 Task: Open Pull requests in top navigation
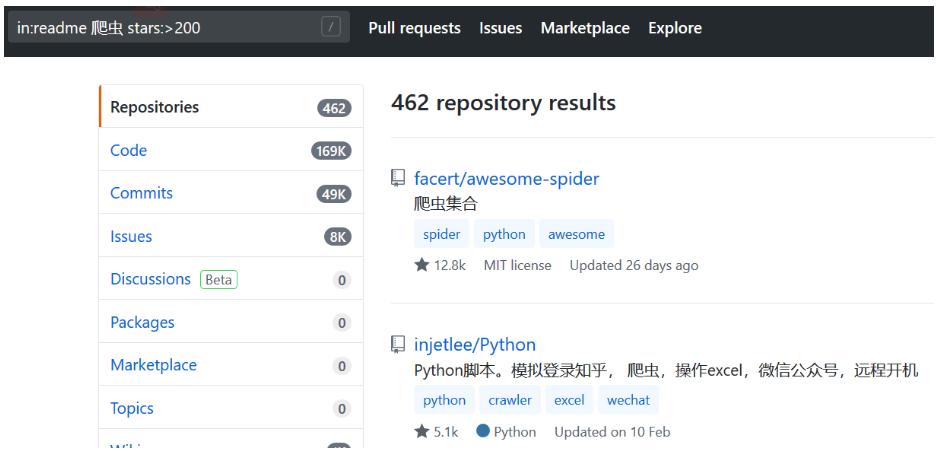(414, 28)
